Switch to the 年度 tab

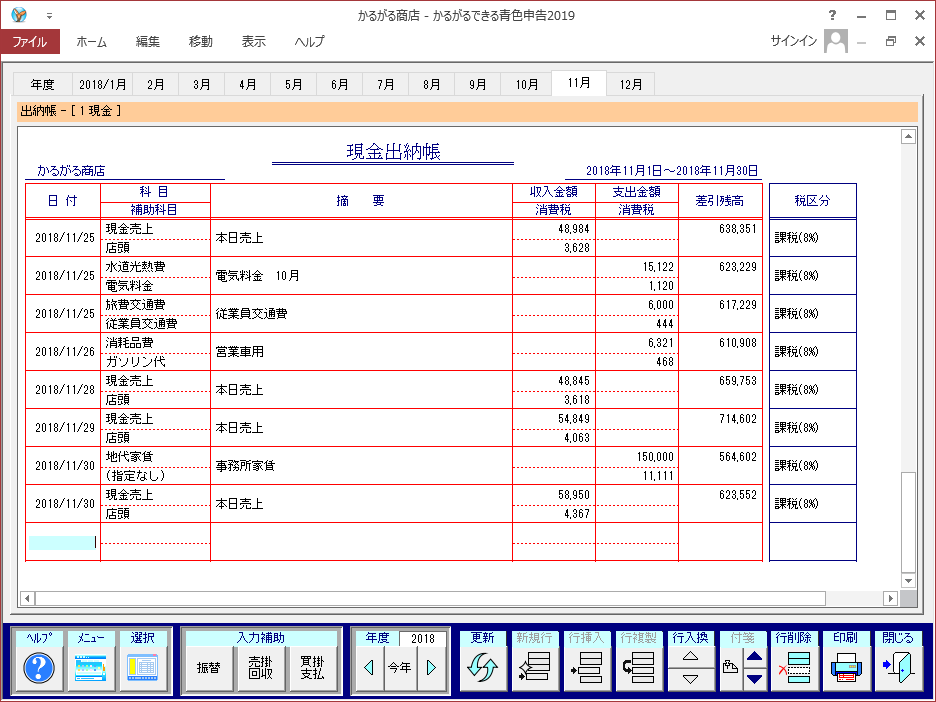click(x=42, y=85)
